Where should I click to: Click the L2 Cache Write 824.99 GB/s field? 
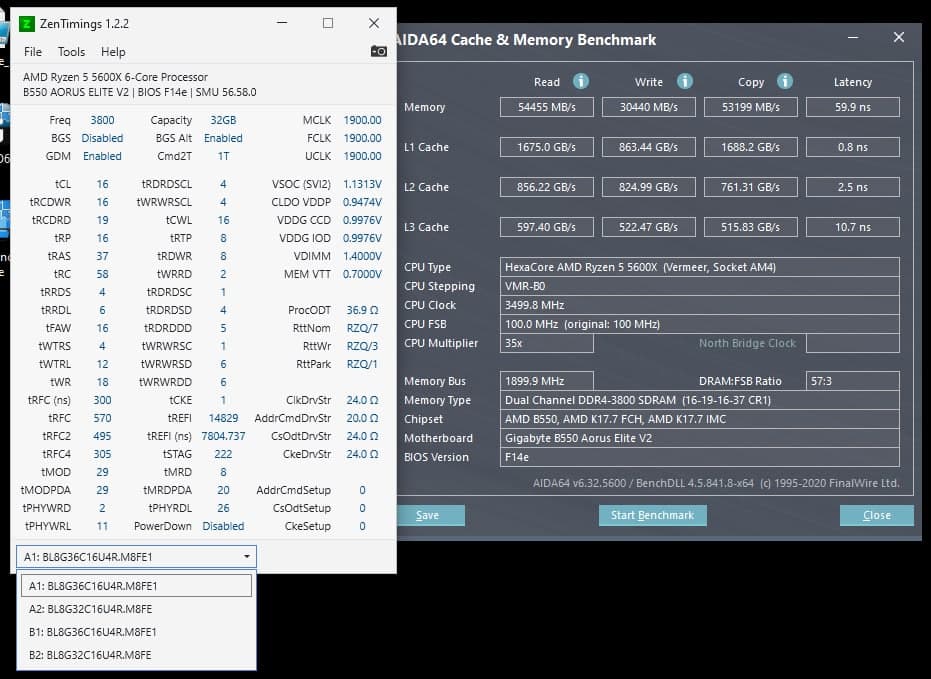click(649, 187)
